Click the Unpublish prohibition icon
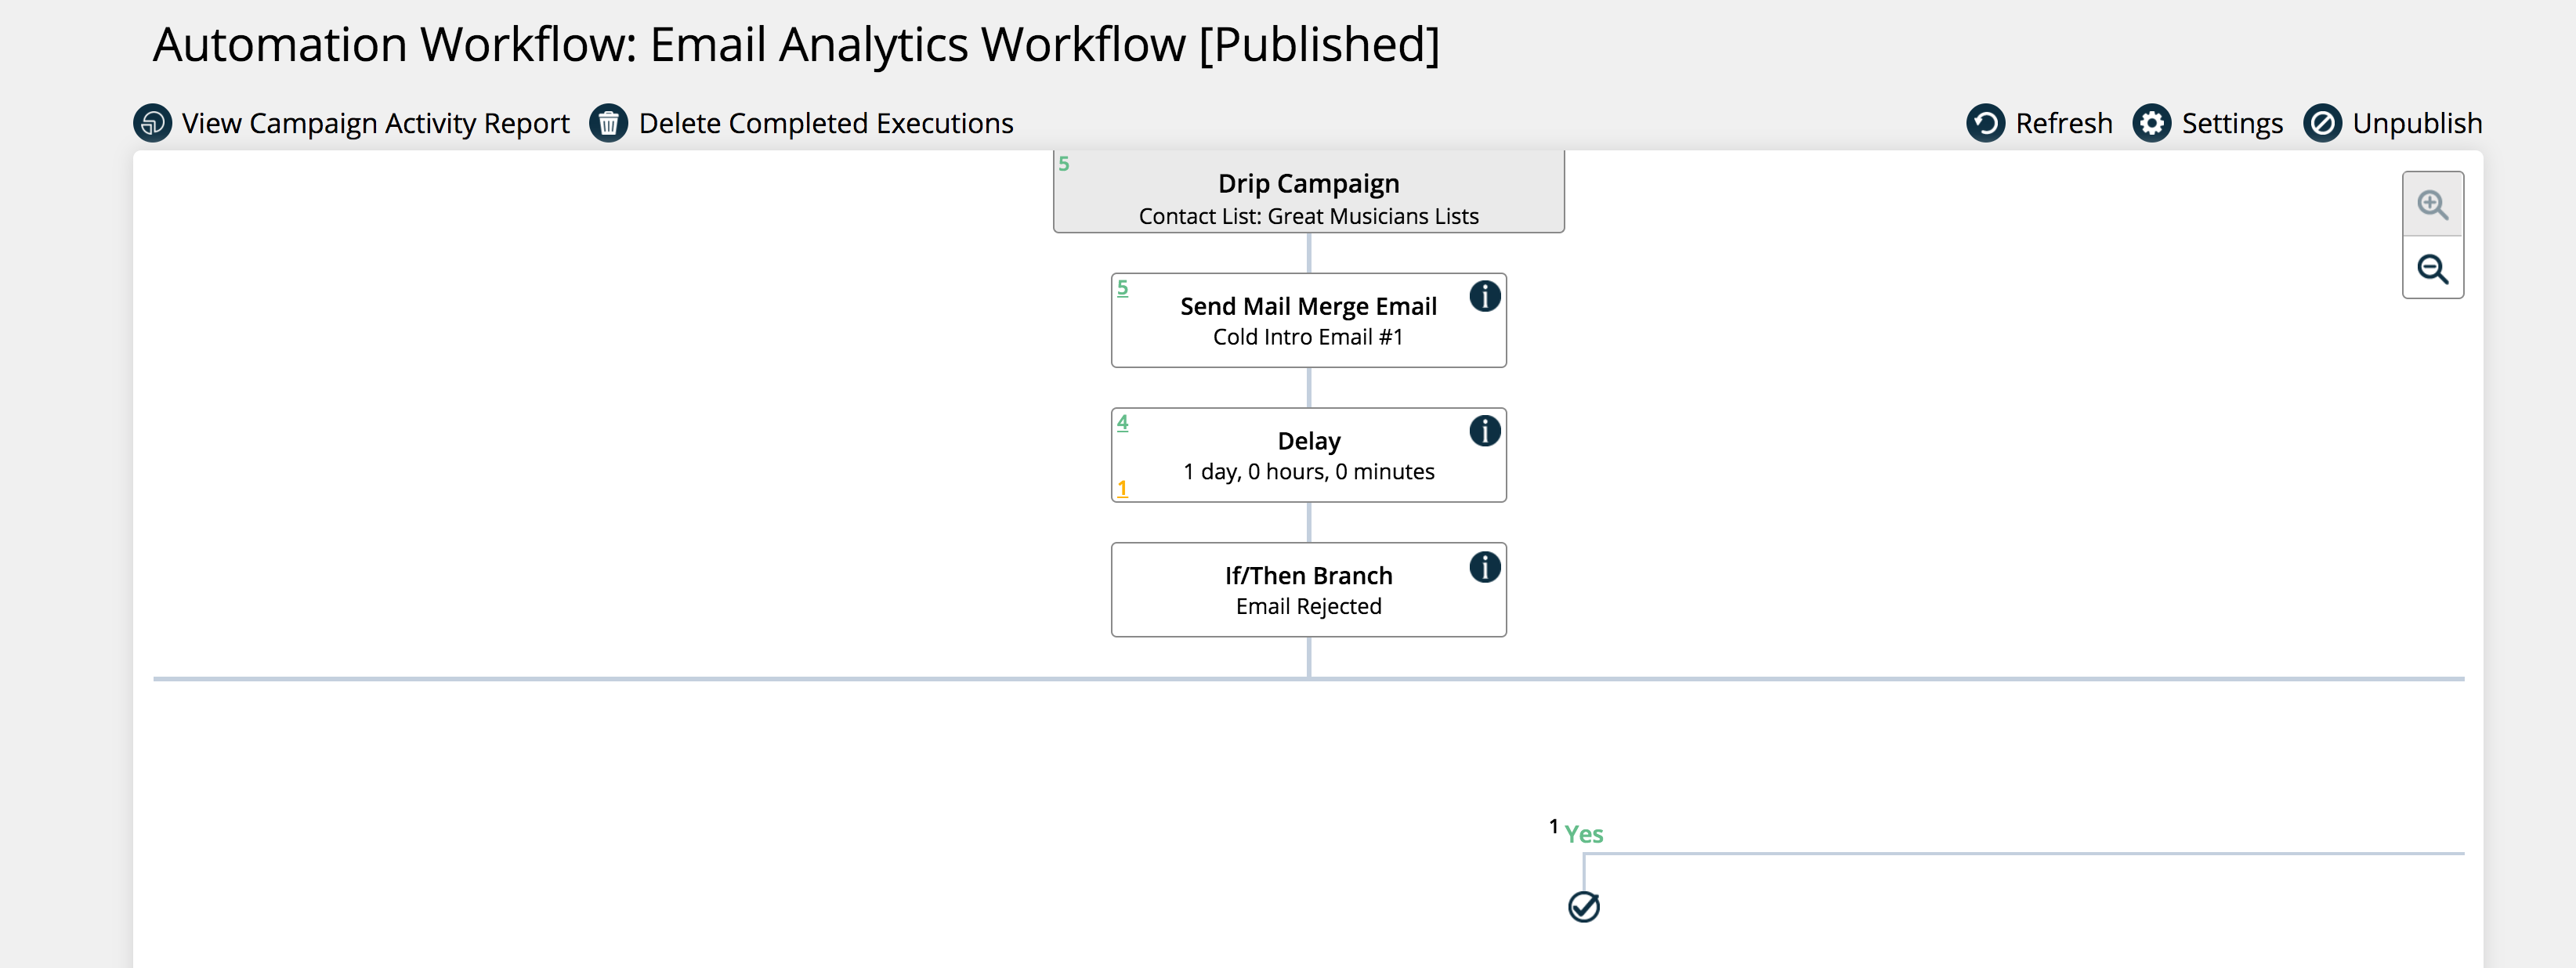The height and width of the screenshot is (968, 2576). (2322, 123)
